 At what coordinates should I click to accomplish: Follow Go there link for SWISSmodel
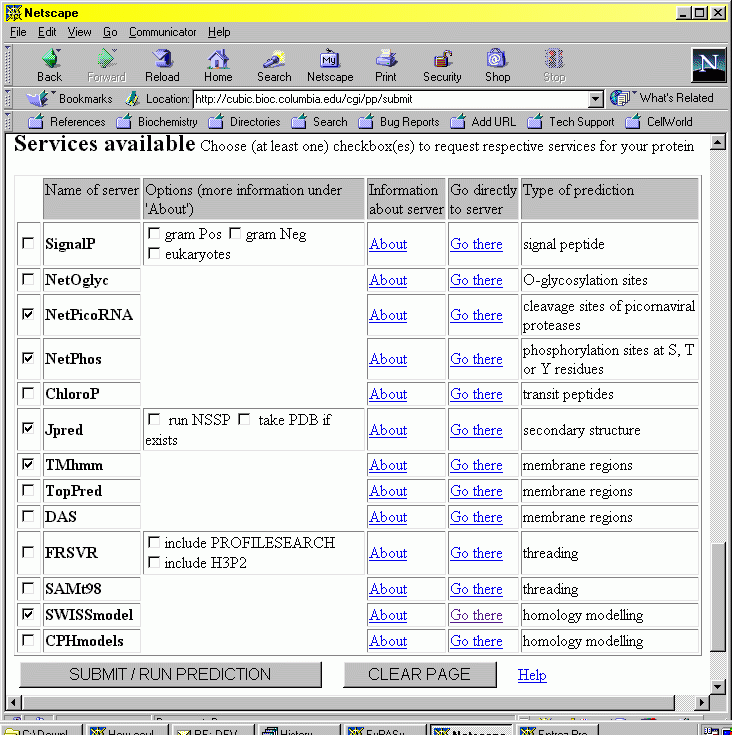pyautogui.click(x=476, y=615)
